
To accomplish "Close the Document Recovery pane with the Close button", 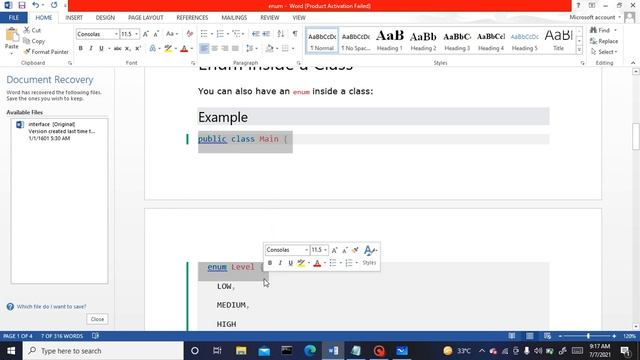I will point(97,319).
